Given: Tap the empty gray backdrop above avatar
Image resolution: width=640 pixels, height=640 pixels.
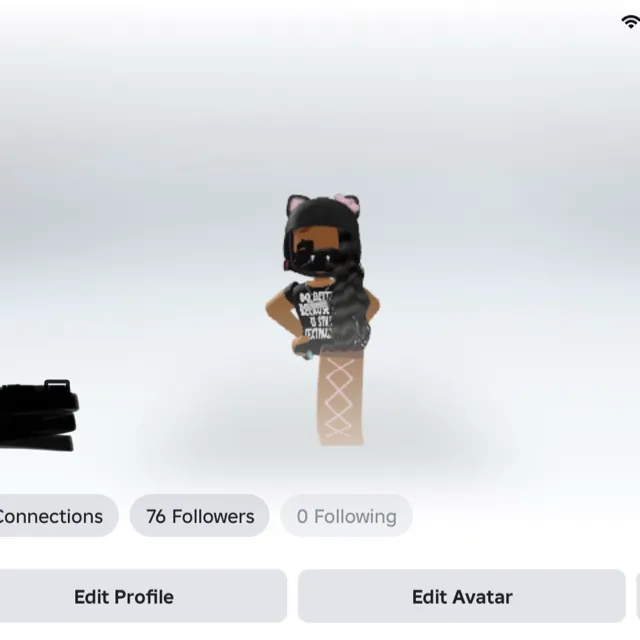Looking at the screenshot, I should point(320,102).
